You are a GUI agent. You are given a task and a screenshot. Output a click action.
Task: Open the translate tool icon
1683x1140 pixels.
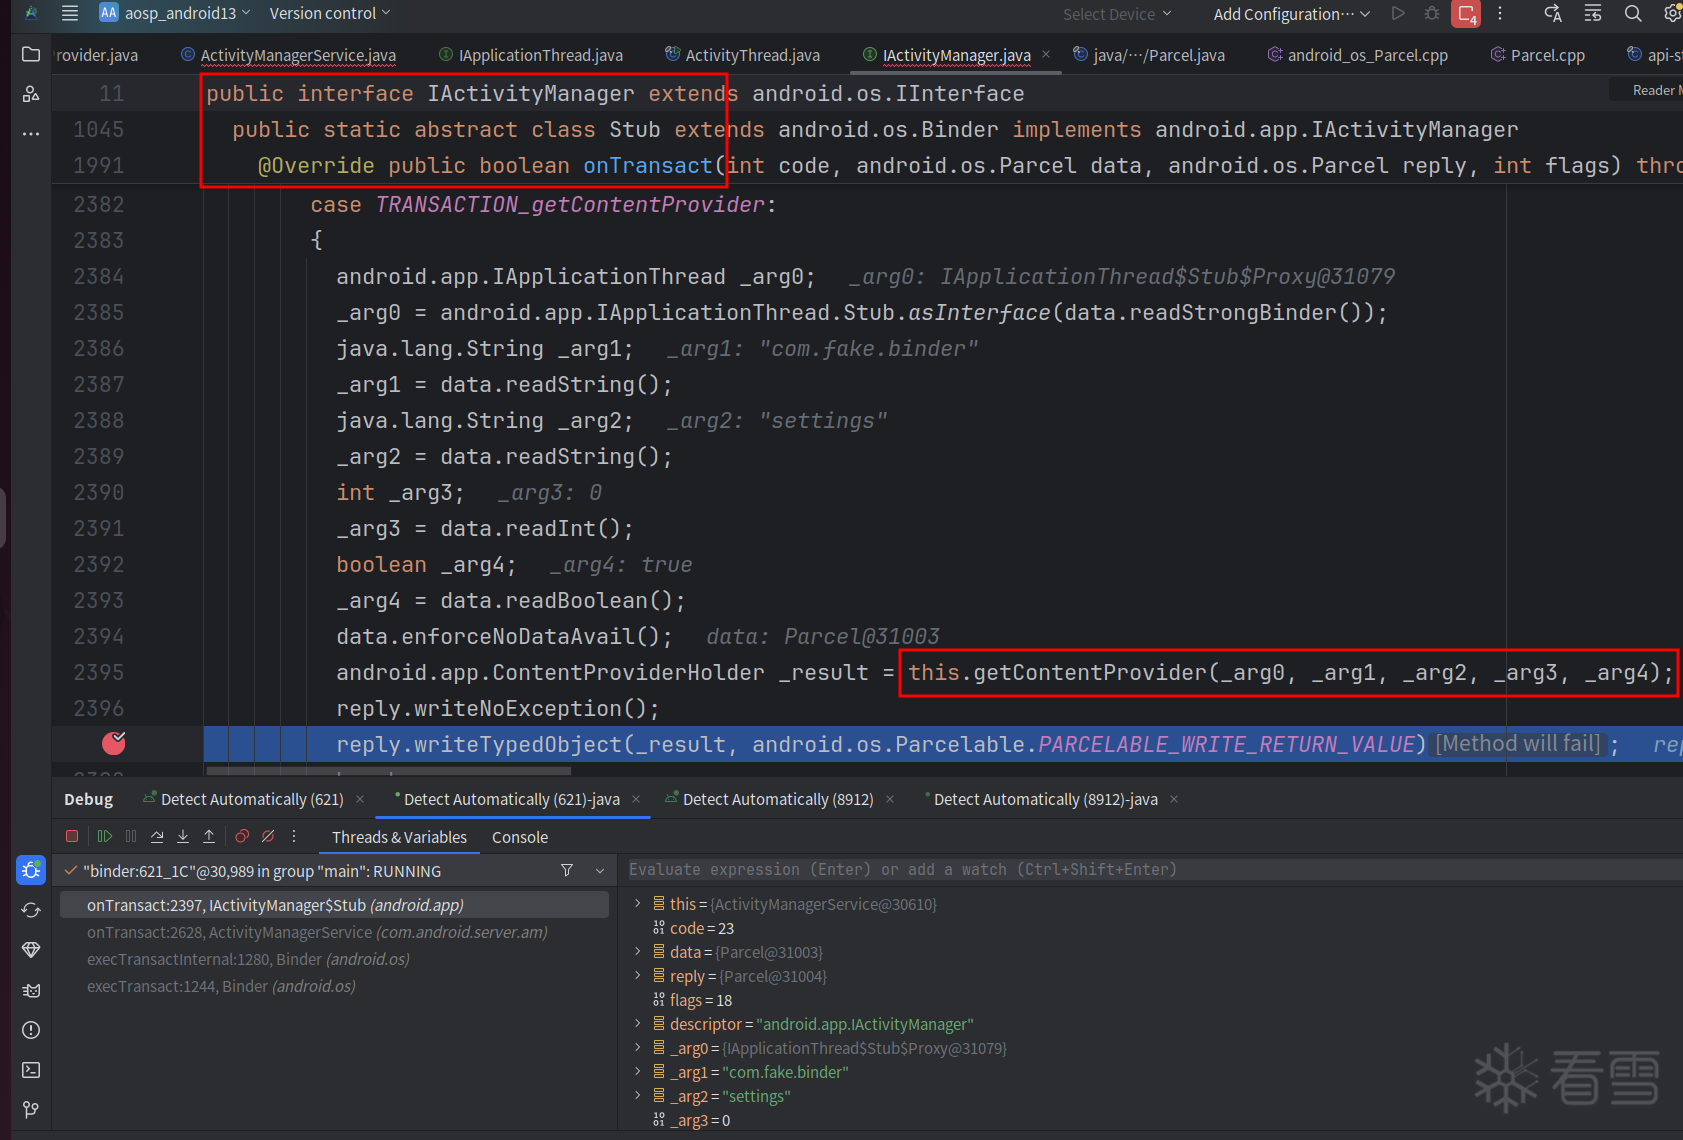1553,13
